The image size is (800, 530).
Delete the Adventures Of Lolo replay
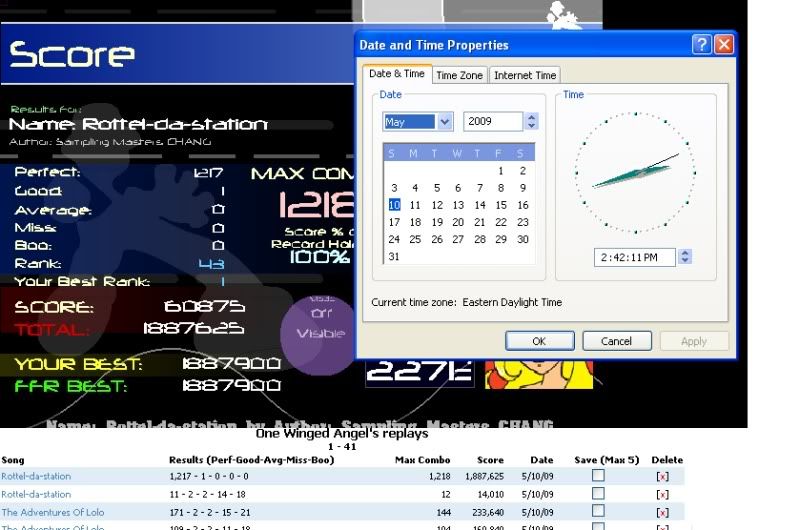pyautogui.click(x=661, y=512)
